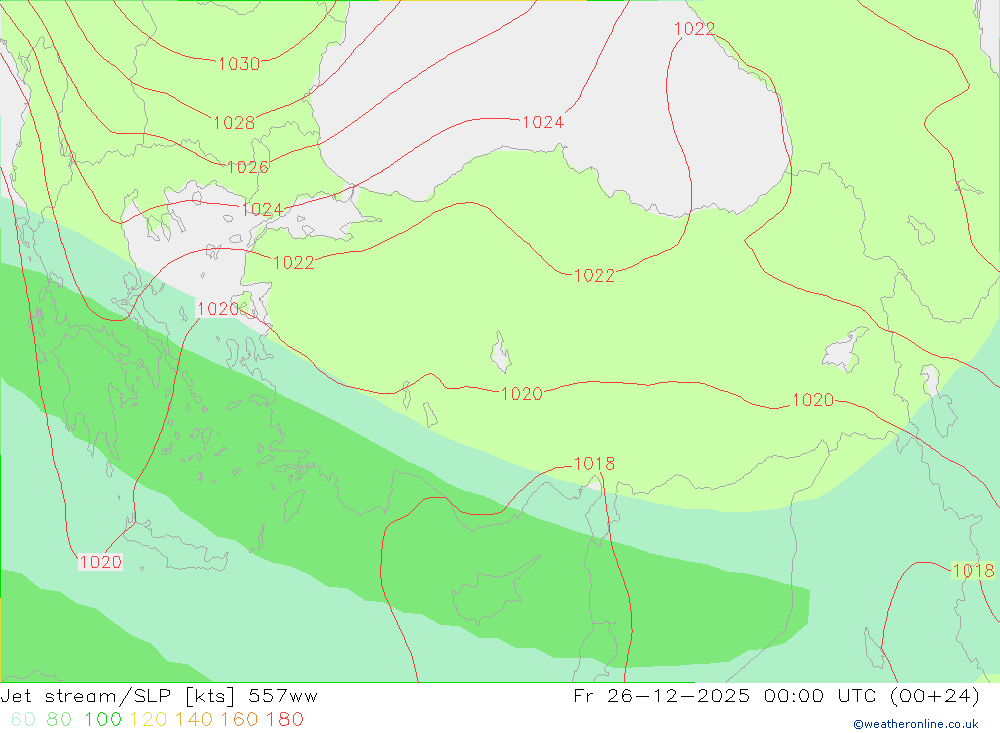Viewport: 1000px width, 733px height.
Task: Click the 1020 label with white box near Crete
Action: (x=100, y=562)
